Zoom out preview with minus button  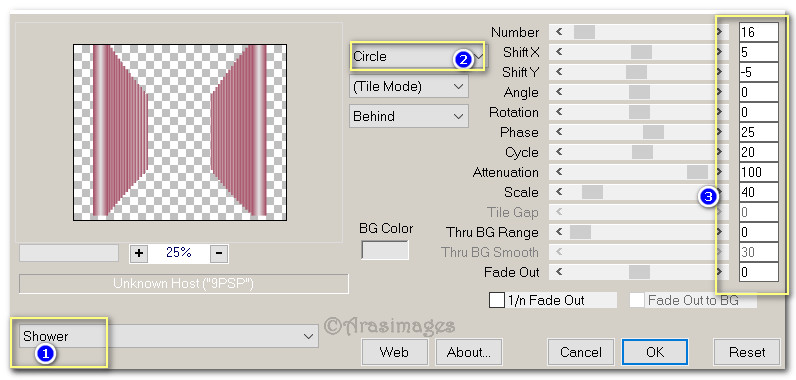[x=218, y=253]
